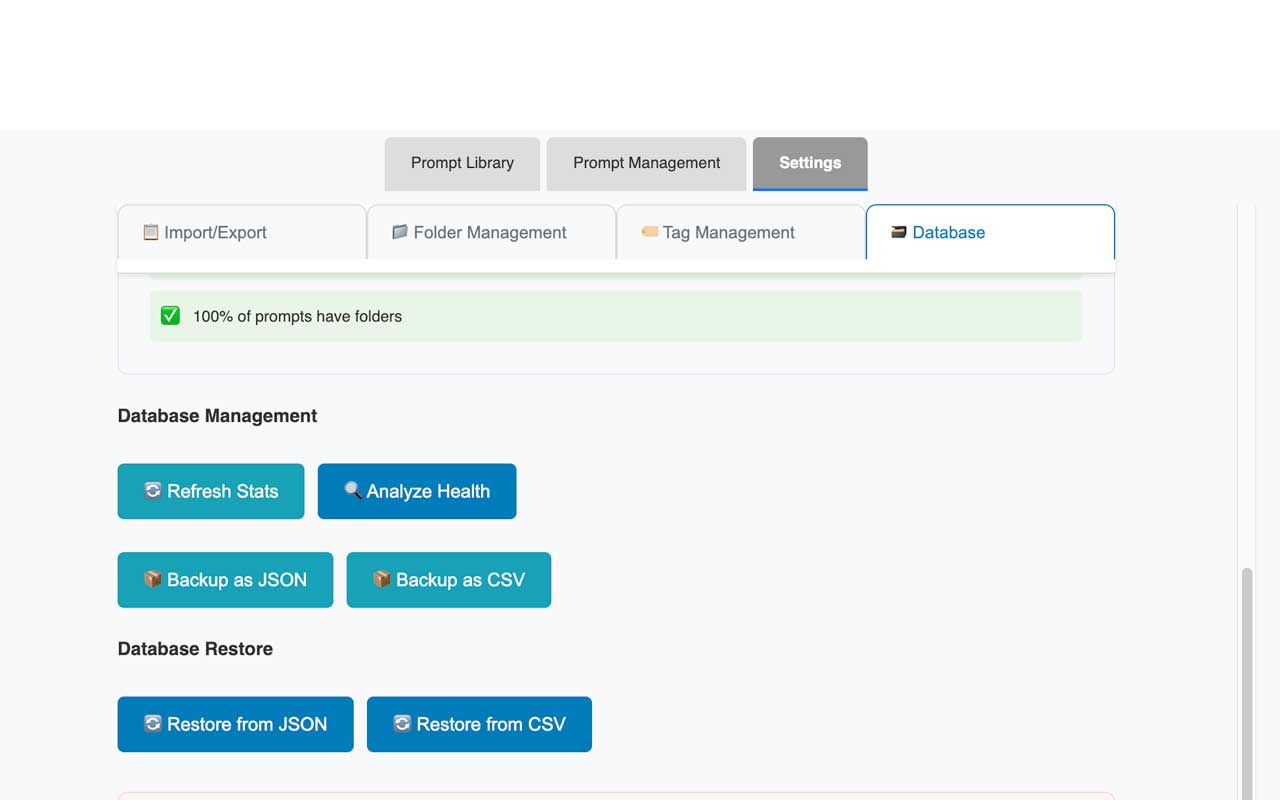Open the Prompt Management tab

[x=646, y=163]
